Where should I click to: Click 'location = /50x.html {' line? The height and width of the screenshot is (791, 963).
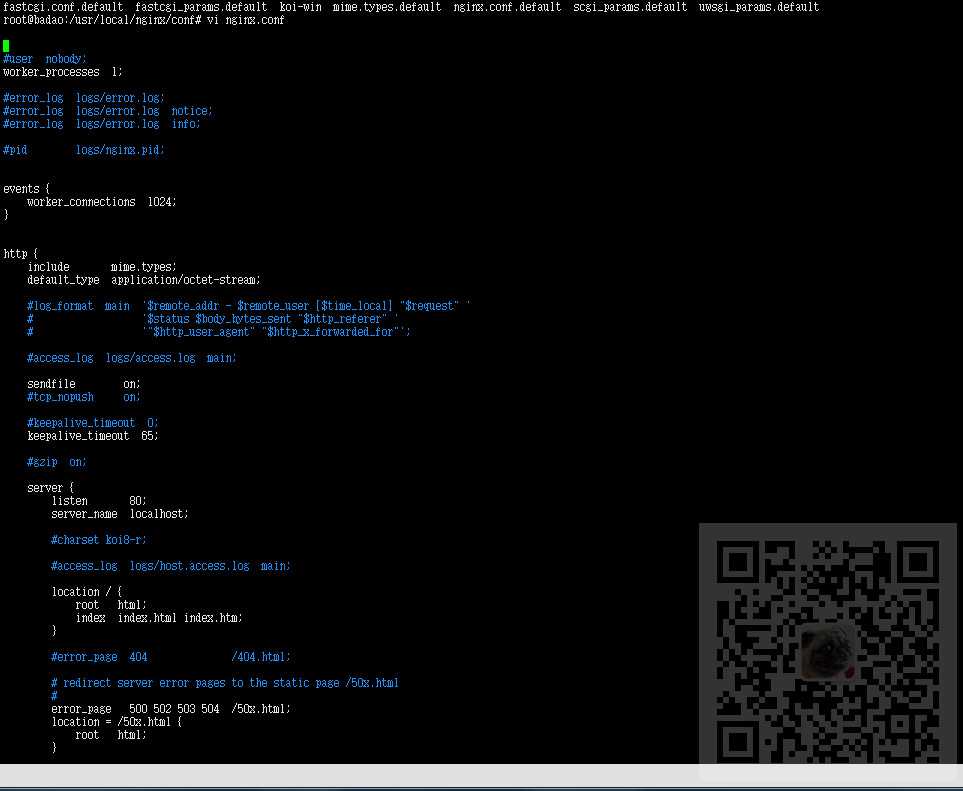[x=117, y=722]
